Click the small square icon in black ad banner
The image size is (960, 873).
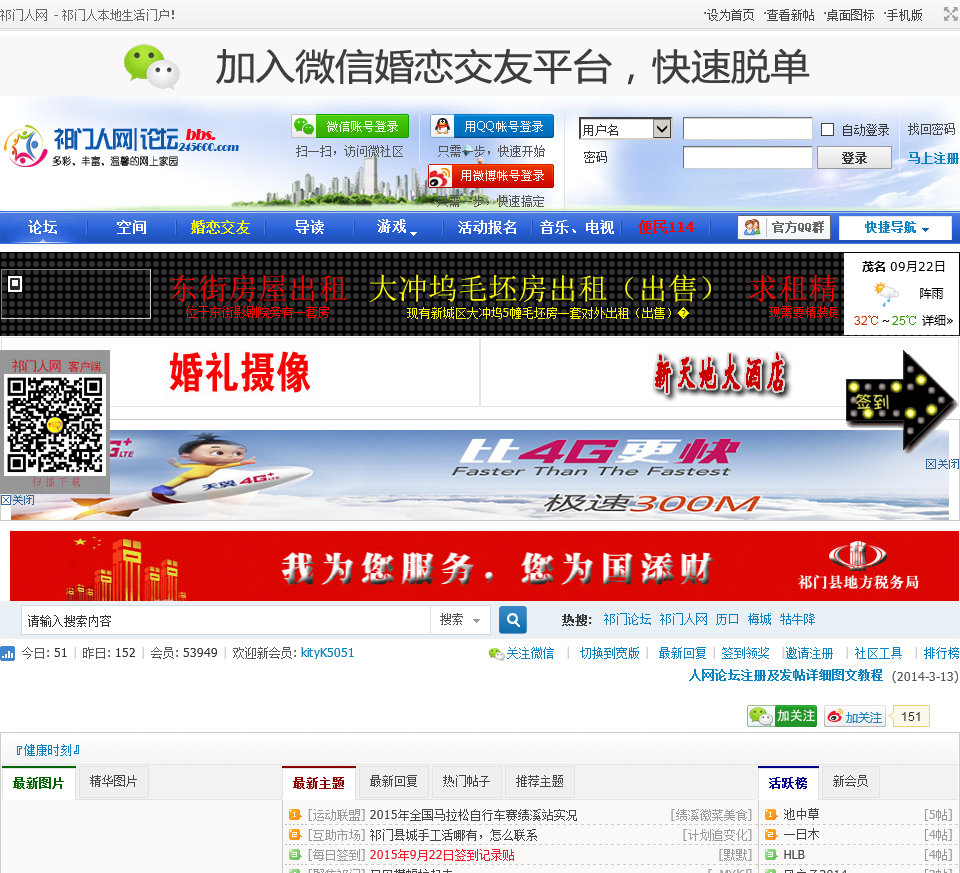(x=15, y=283)
